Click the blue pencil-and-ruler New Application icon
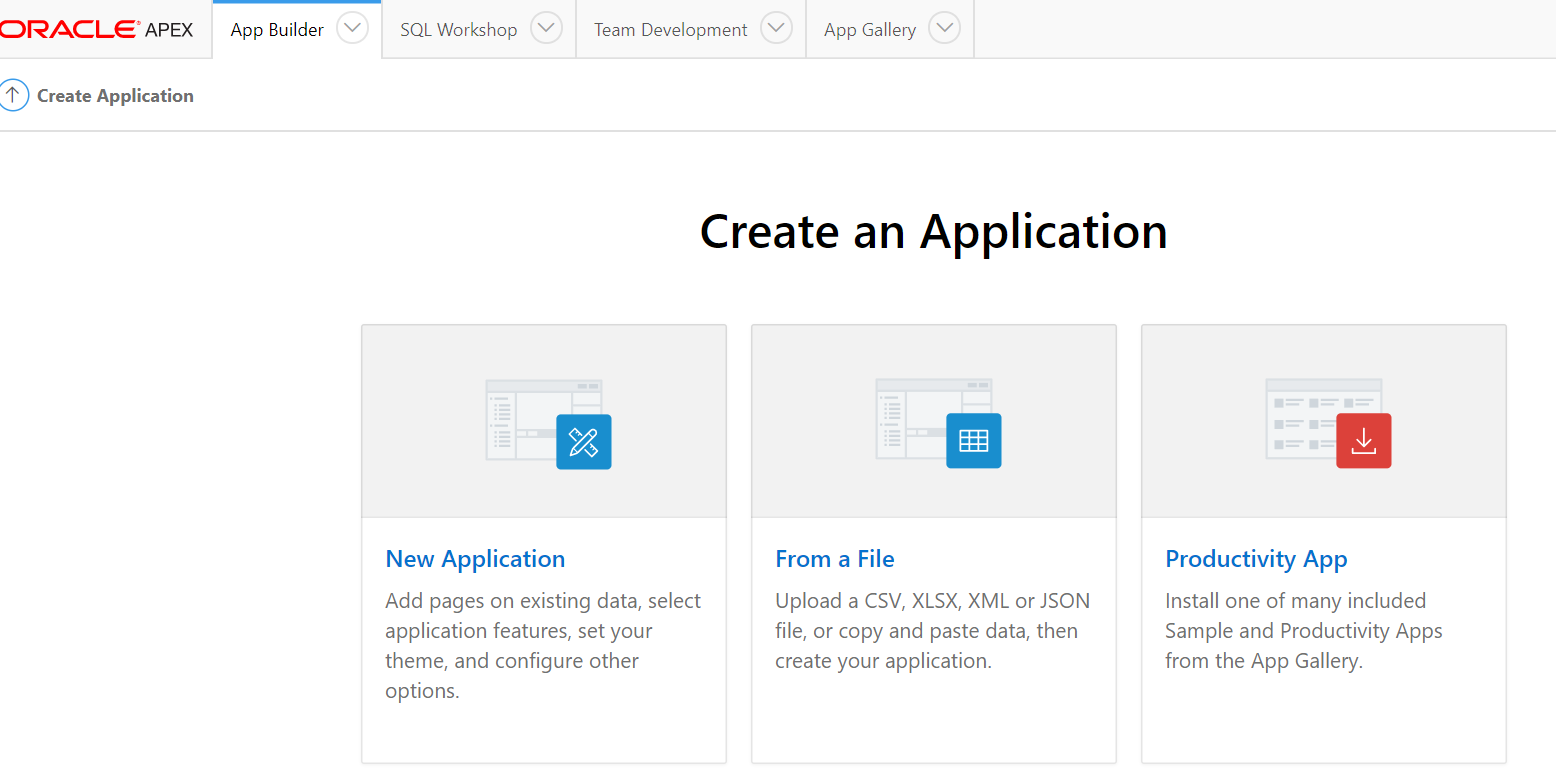Image resolution: width=1556 pixels, height=779 pixels. point(583,441)
